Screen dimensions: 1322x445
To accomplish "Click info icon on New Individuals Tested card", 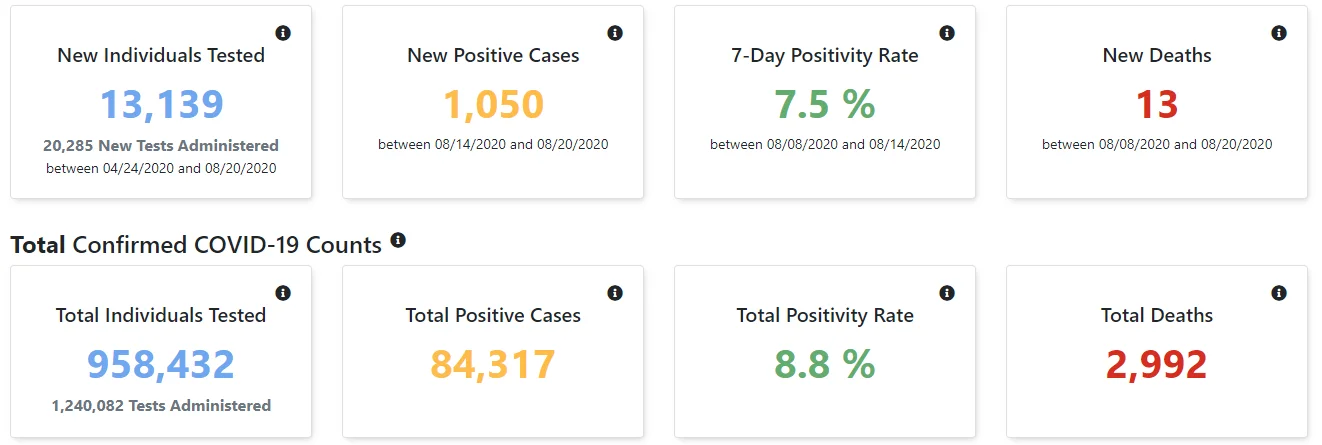I will click(283, 33).
